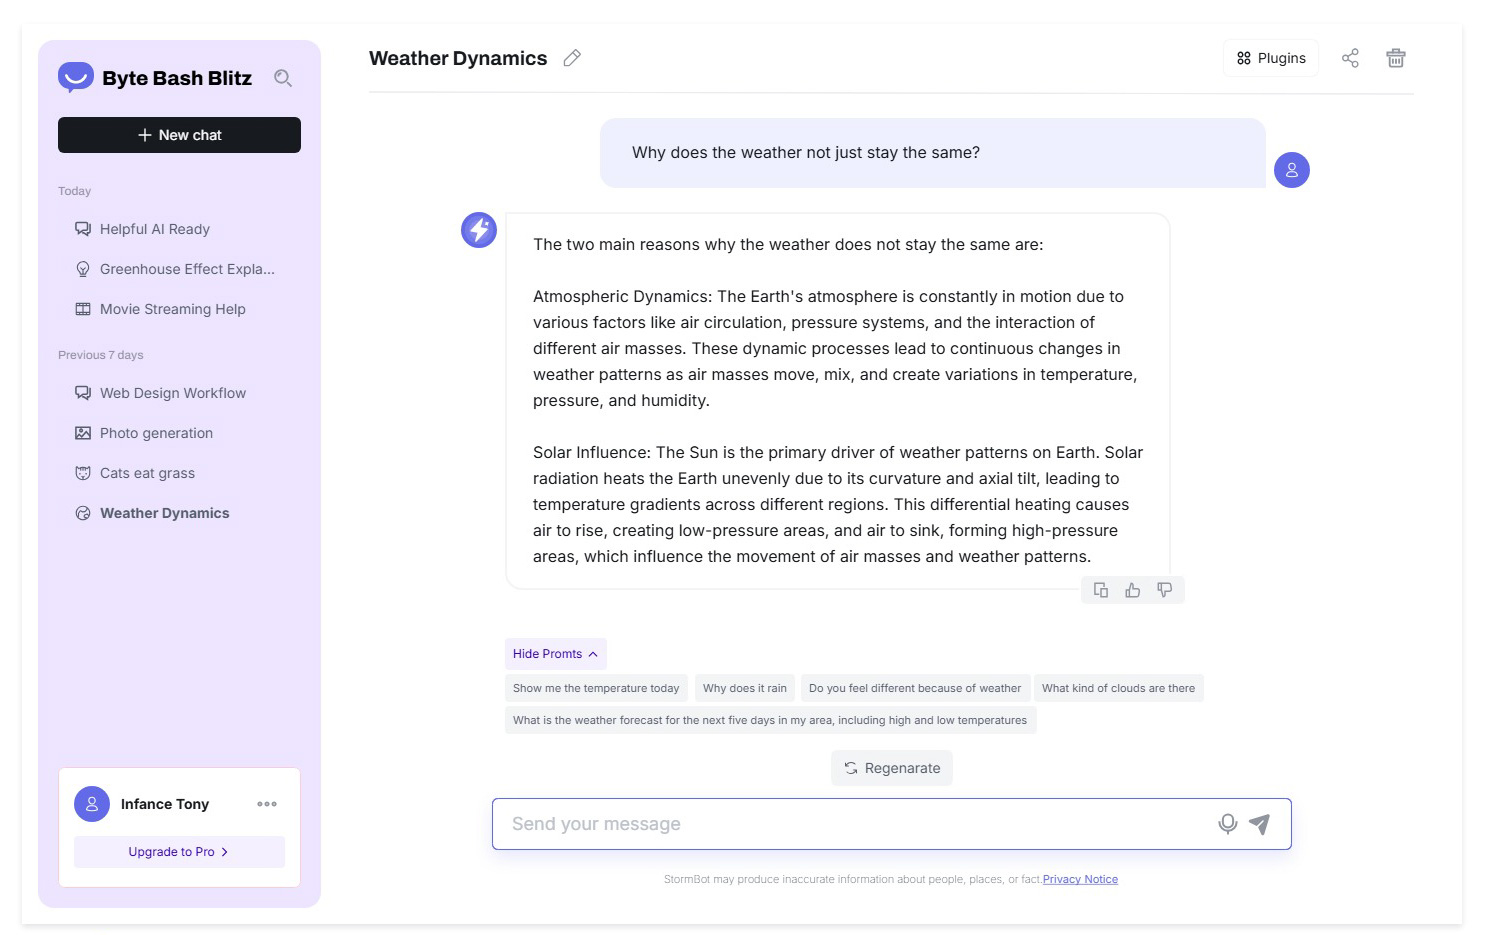Click Upgrade to Pro
Viewport: 1486px width, 935px height.
pos(179,852)
